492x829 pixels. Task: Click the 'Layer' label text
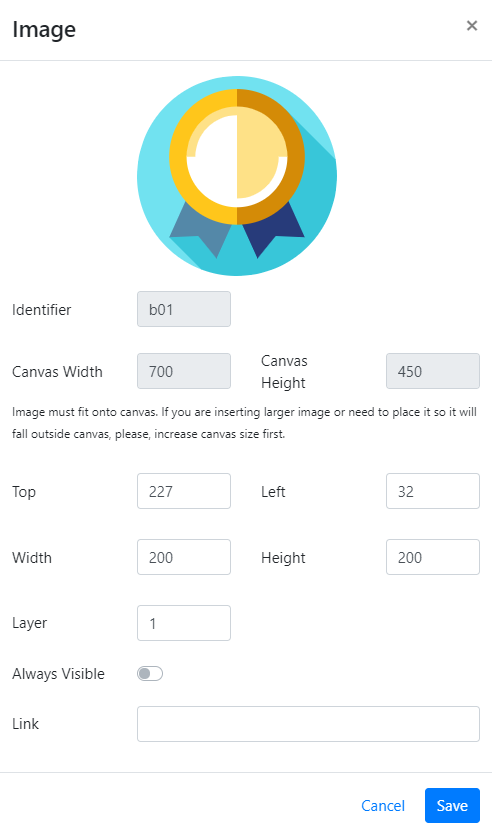tap(30, 623)
